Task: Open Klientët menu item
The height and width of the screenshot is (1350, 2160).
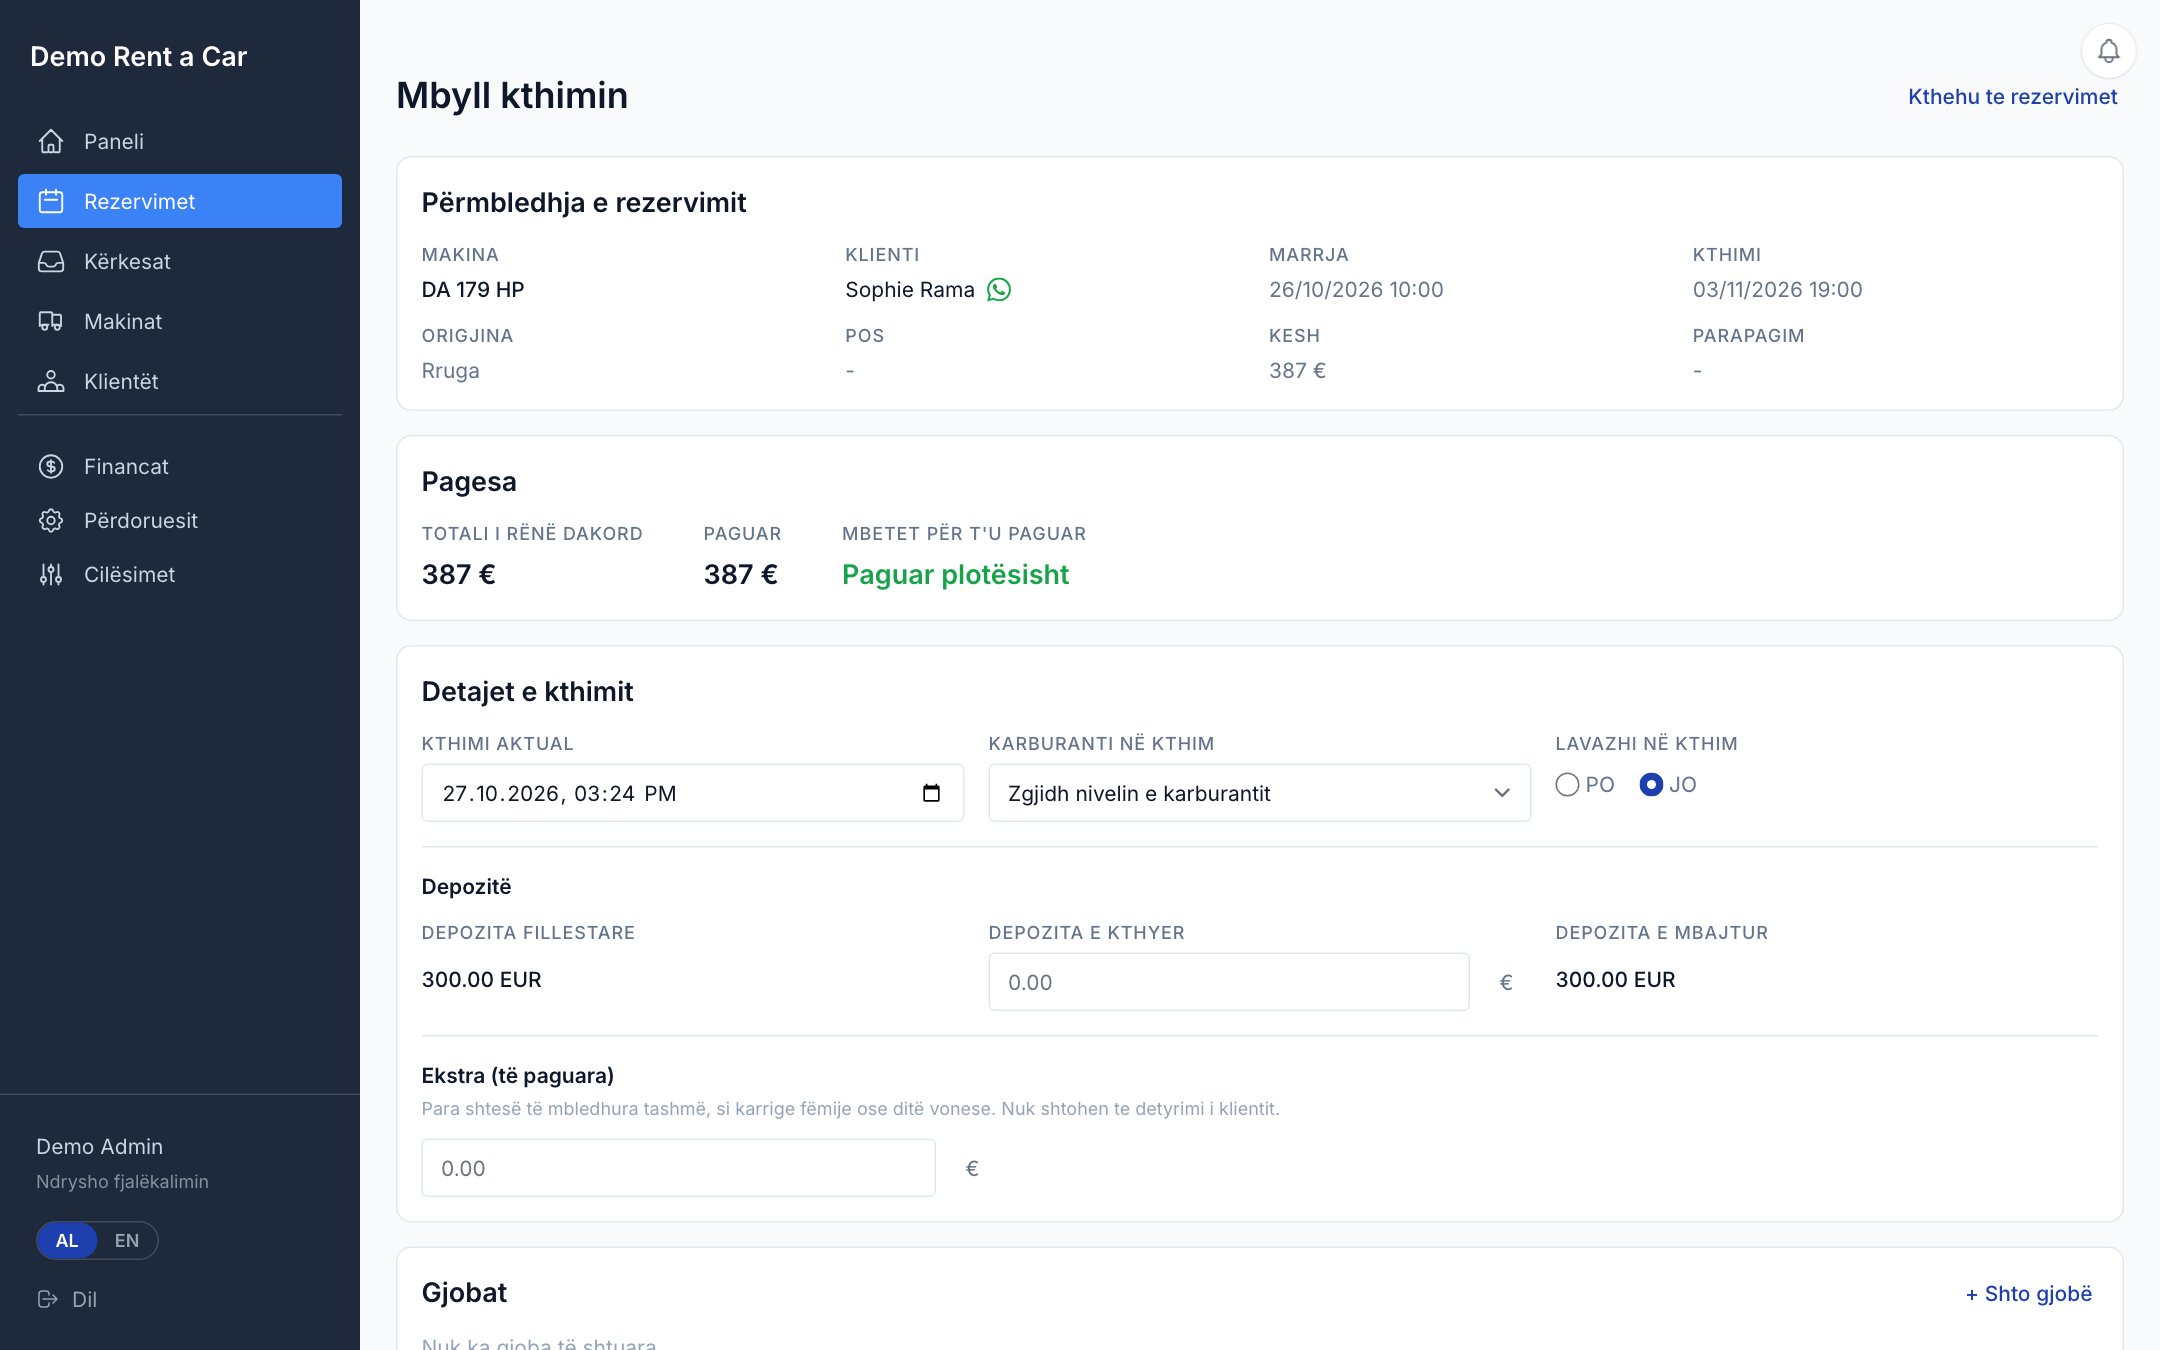Action: (180, 381)
